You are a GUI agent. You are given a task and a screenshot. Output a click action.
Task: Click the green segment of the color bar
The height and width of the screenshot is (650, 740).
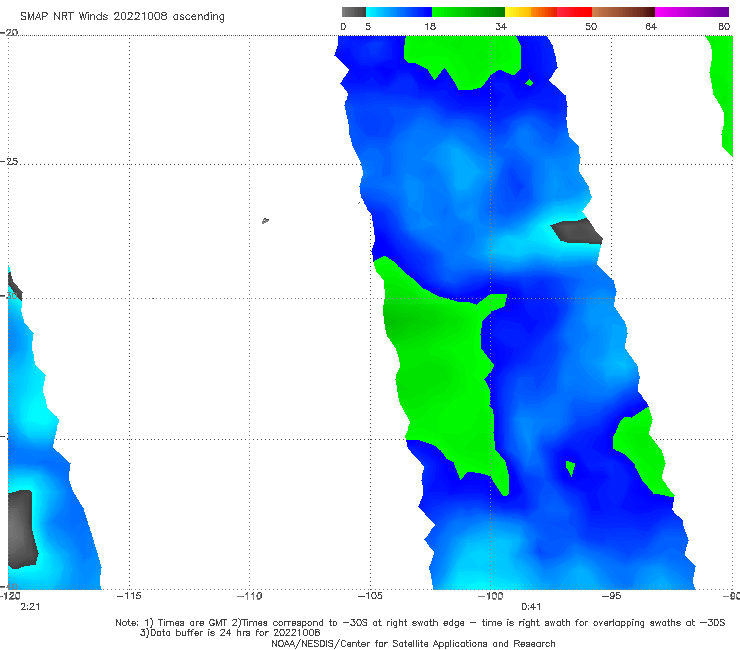(468, 12)
